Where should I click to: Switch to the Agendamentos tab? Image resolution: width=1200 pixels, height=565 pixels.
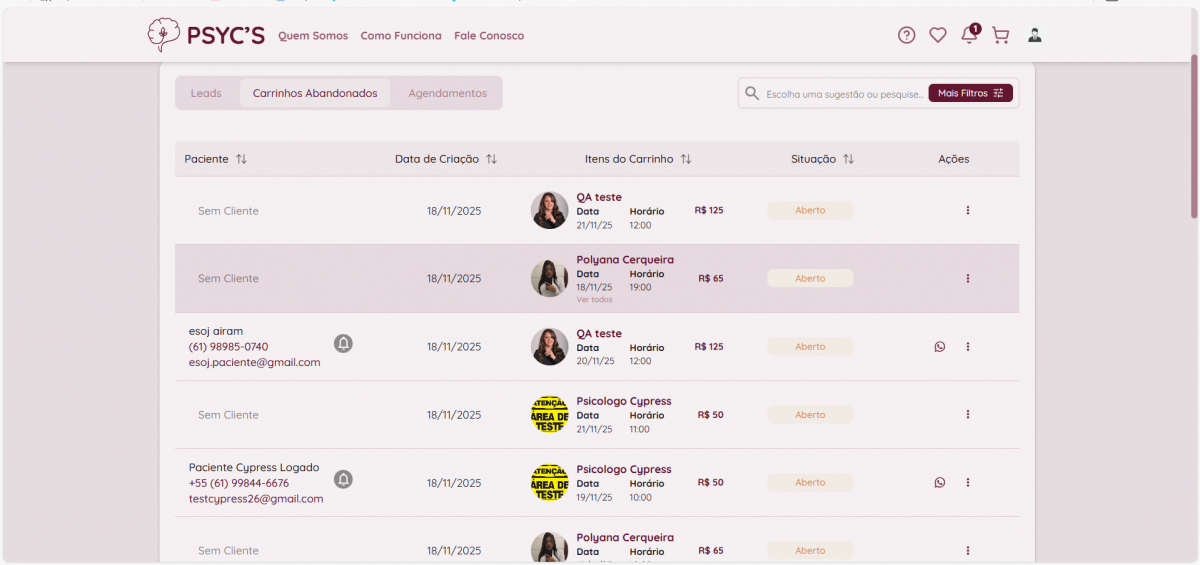(447, 93)
